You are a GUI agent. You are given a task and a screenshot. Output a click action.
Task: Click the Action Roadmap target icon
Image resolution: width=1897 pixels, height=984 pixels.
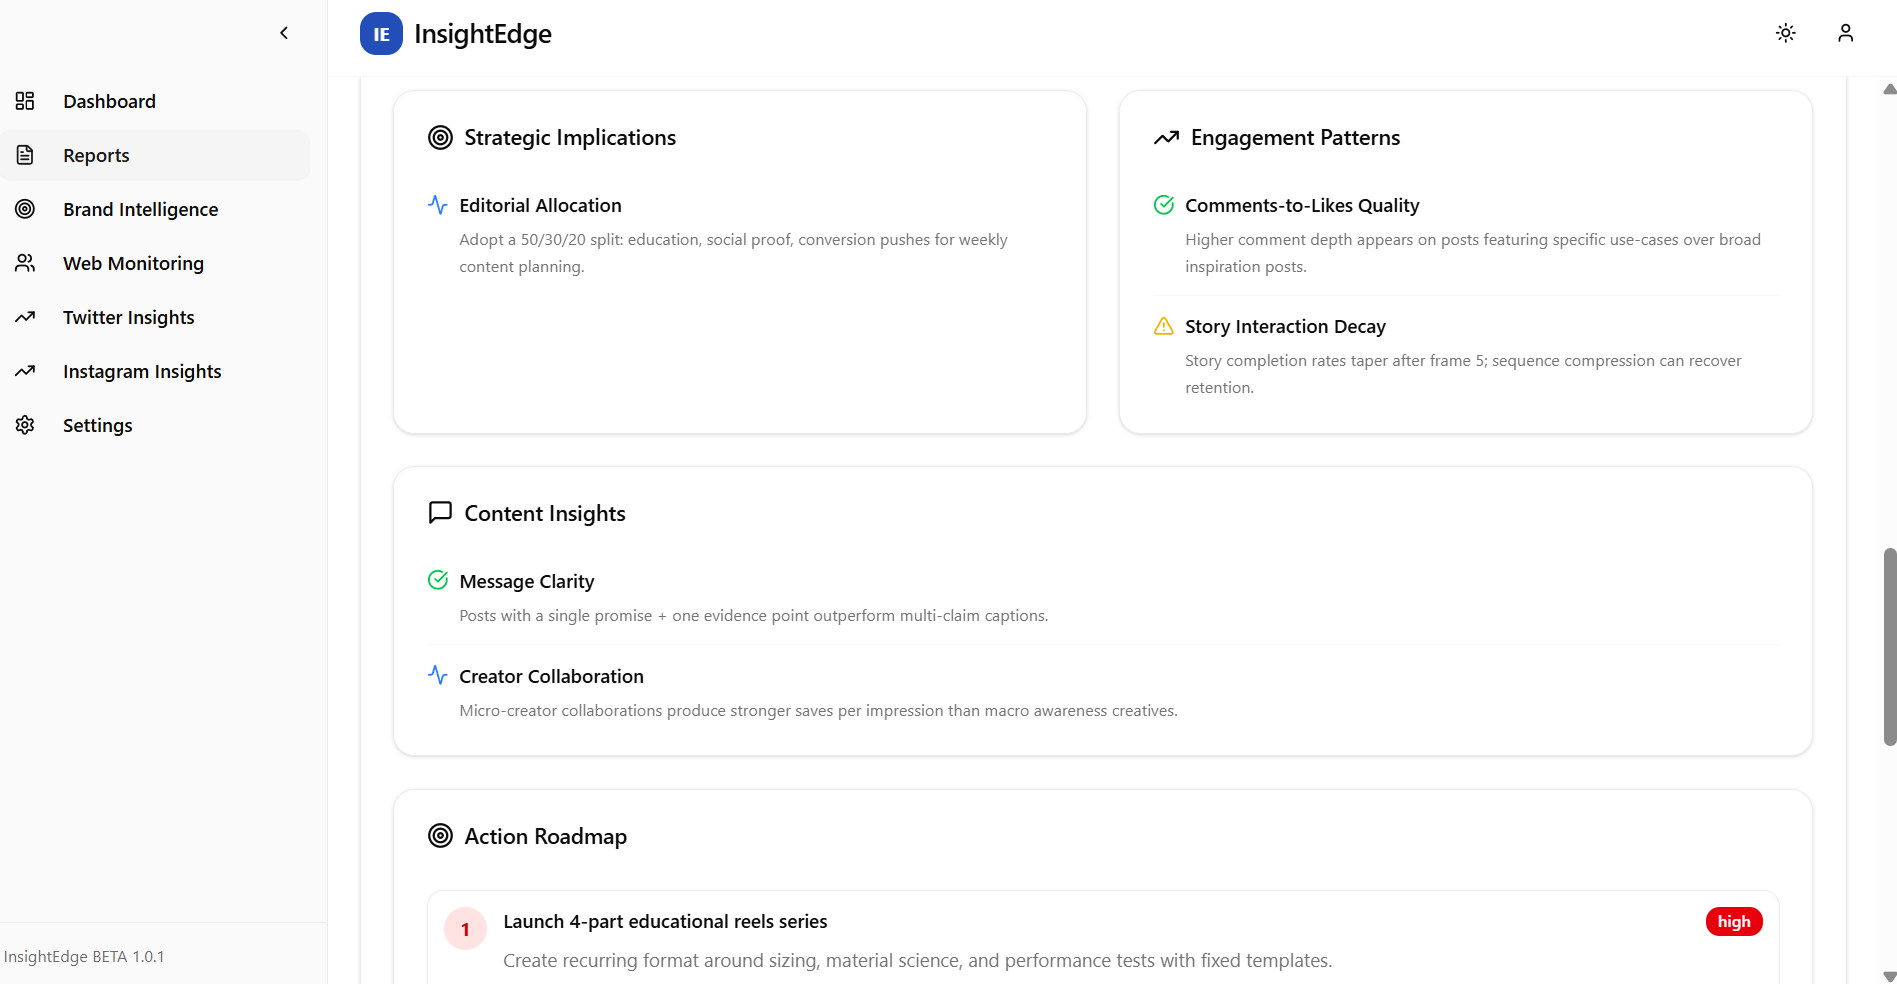(x=440, y=835)
